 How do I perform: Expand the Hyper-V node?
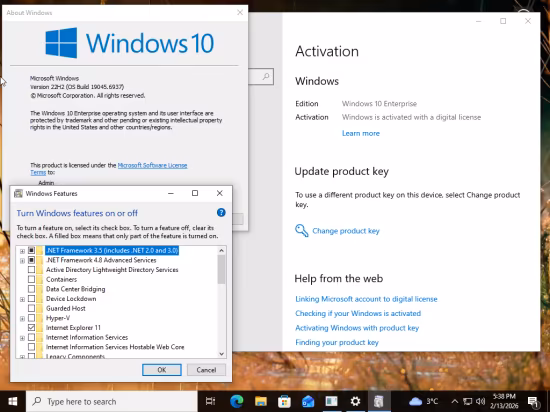click(22, 319)
